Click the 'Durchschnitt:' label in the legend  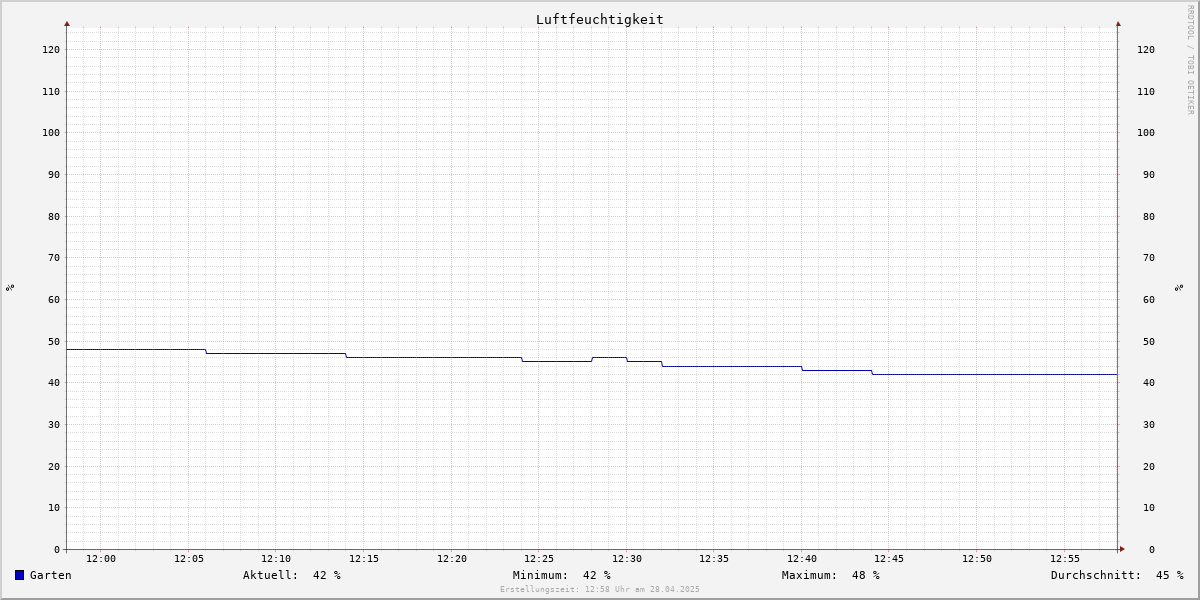[1096, 575]
